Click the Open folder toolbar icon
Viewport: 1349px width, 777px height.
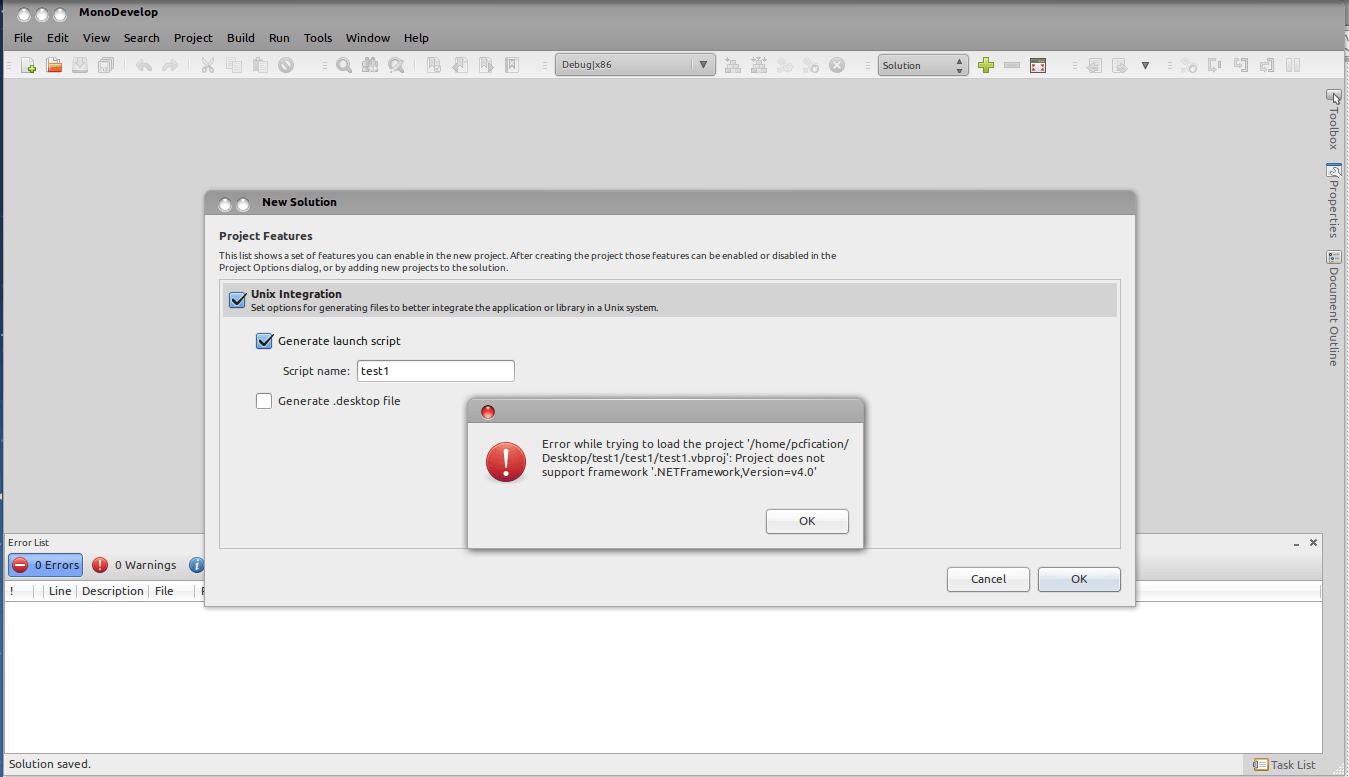pos(54,66)
